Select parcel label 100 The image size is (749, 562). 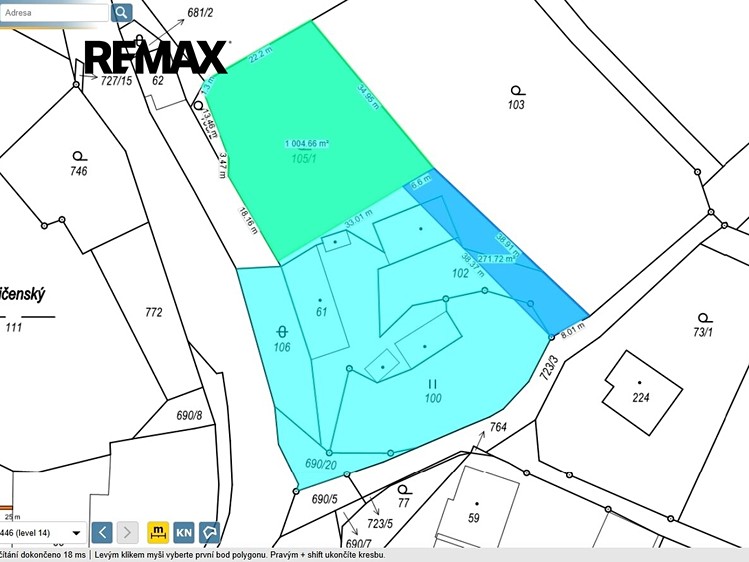pos(433,398)
